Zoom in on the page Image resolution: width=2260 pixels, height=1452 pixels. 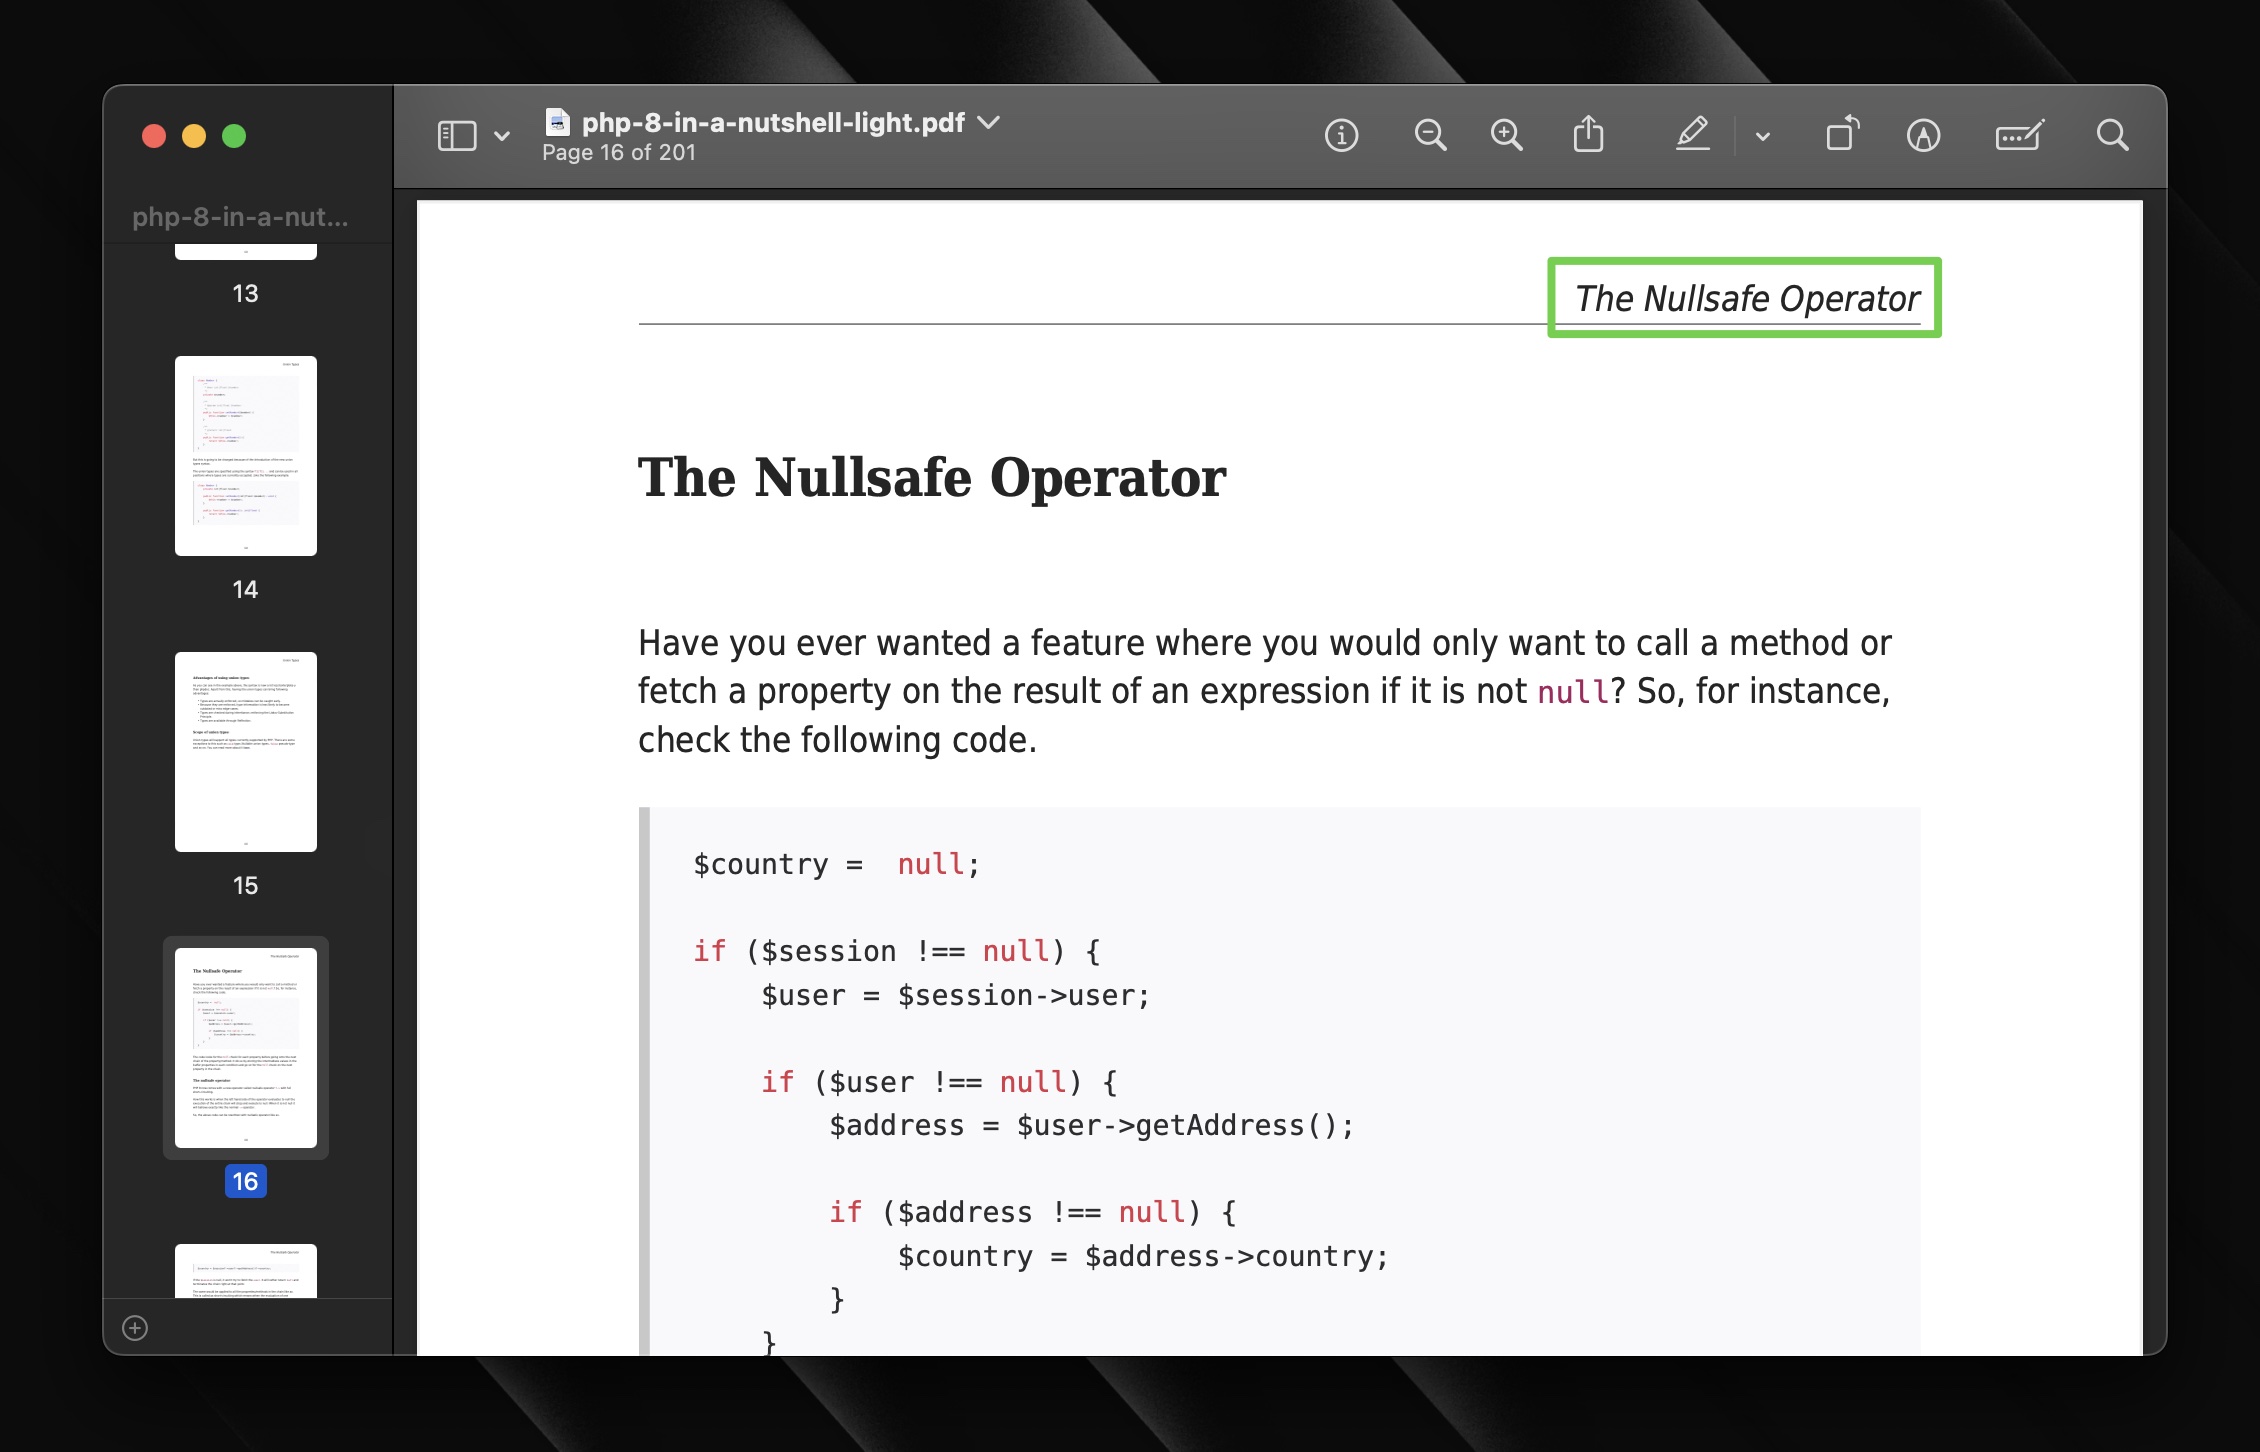pyautogui.click(x=1506, y=135)
